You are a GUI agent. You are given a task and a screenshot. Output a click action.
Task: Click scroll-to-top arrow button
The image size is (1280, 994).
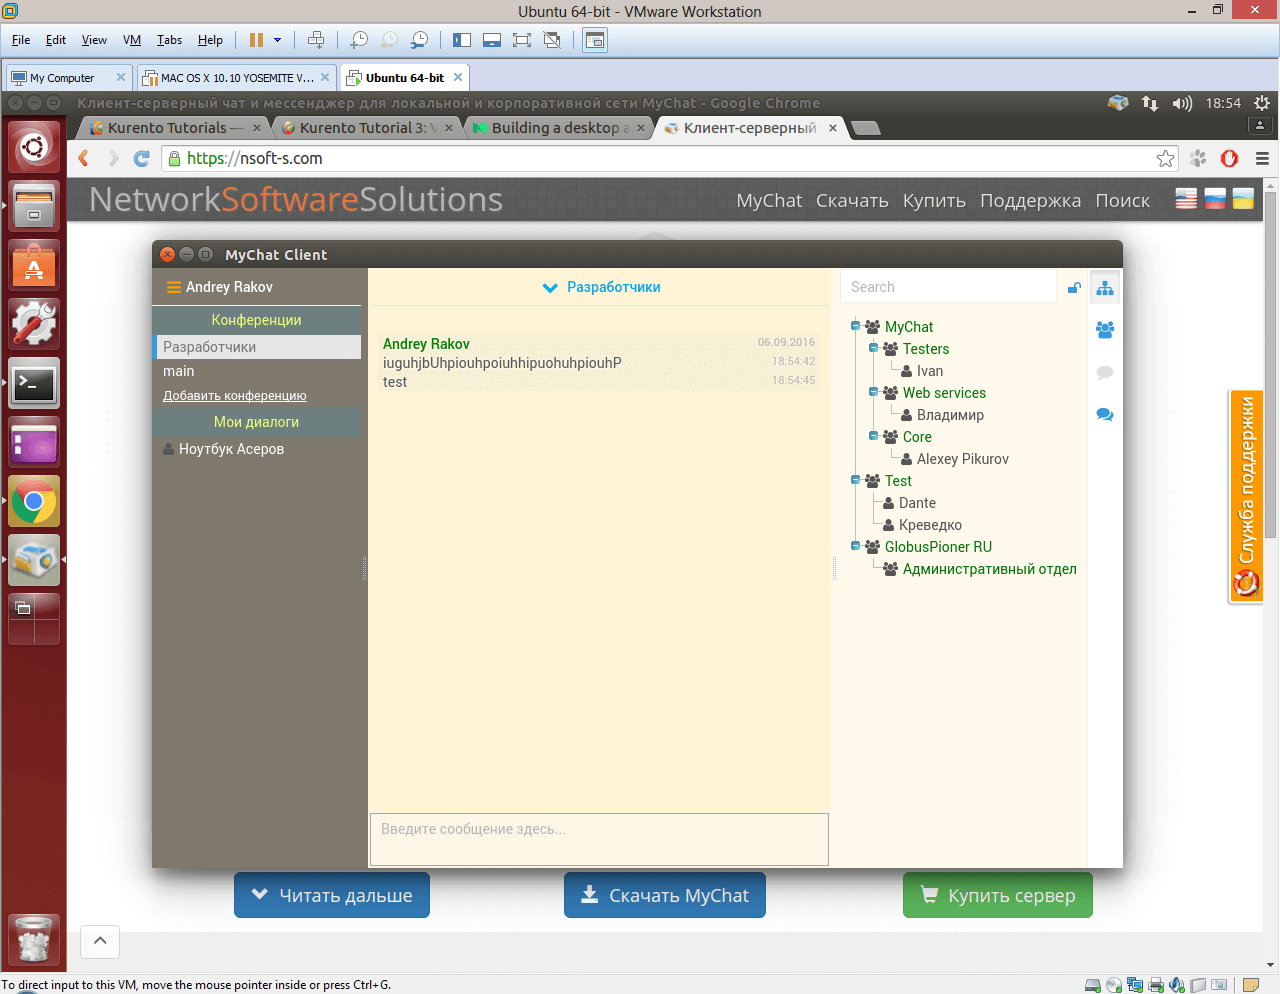(100, 941)
